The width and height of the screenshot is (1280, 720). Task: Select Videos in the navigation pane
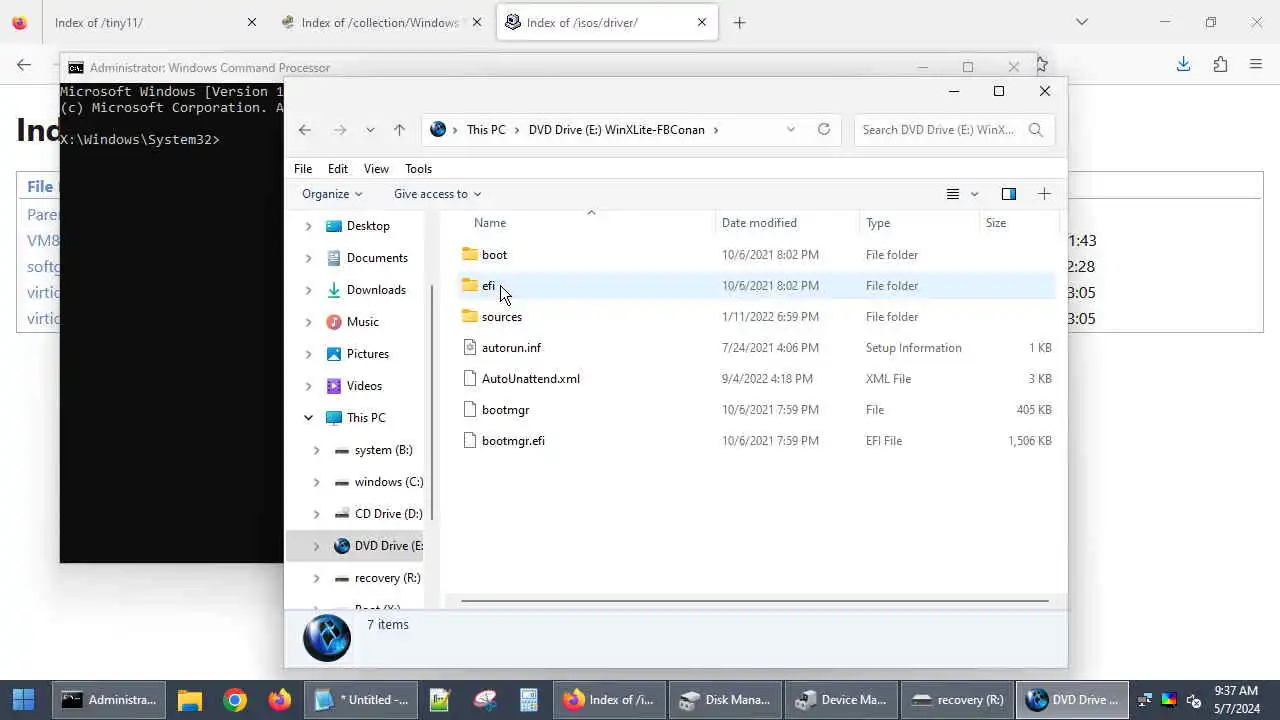(x=364, y=386)
